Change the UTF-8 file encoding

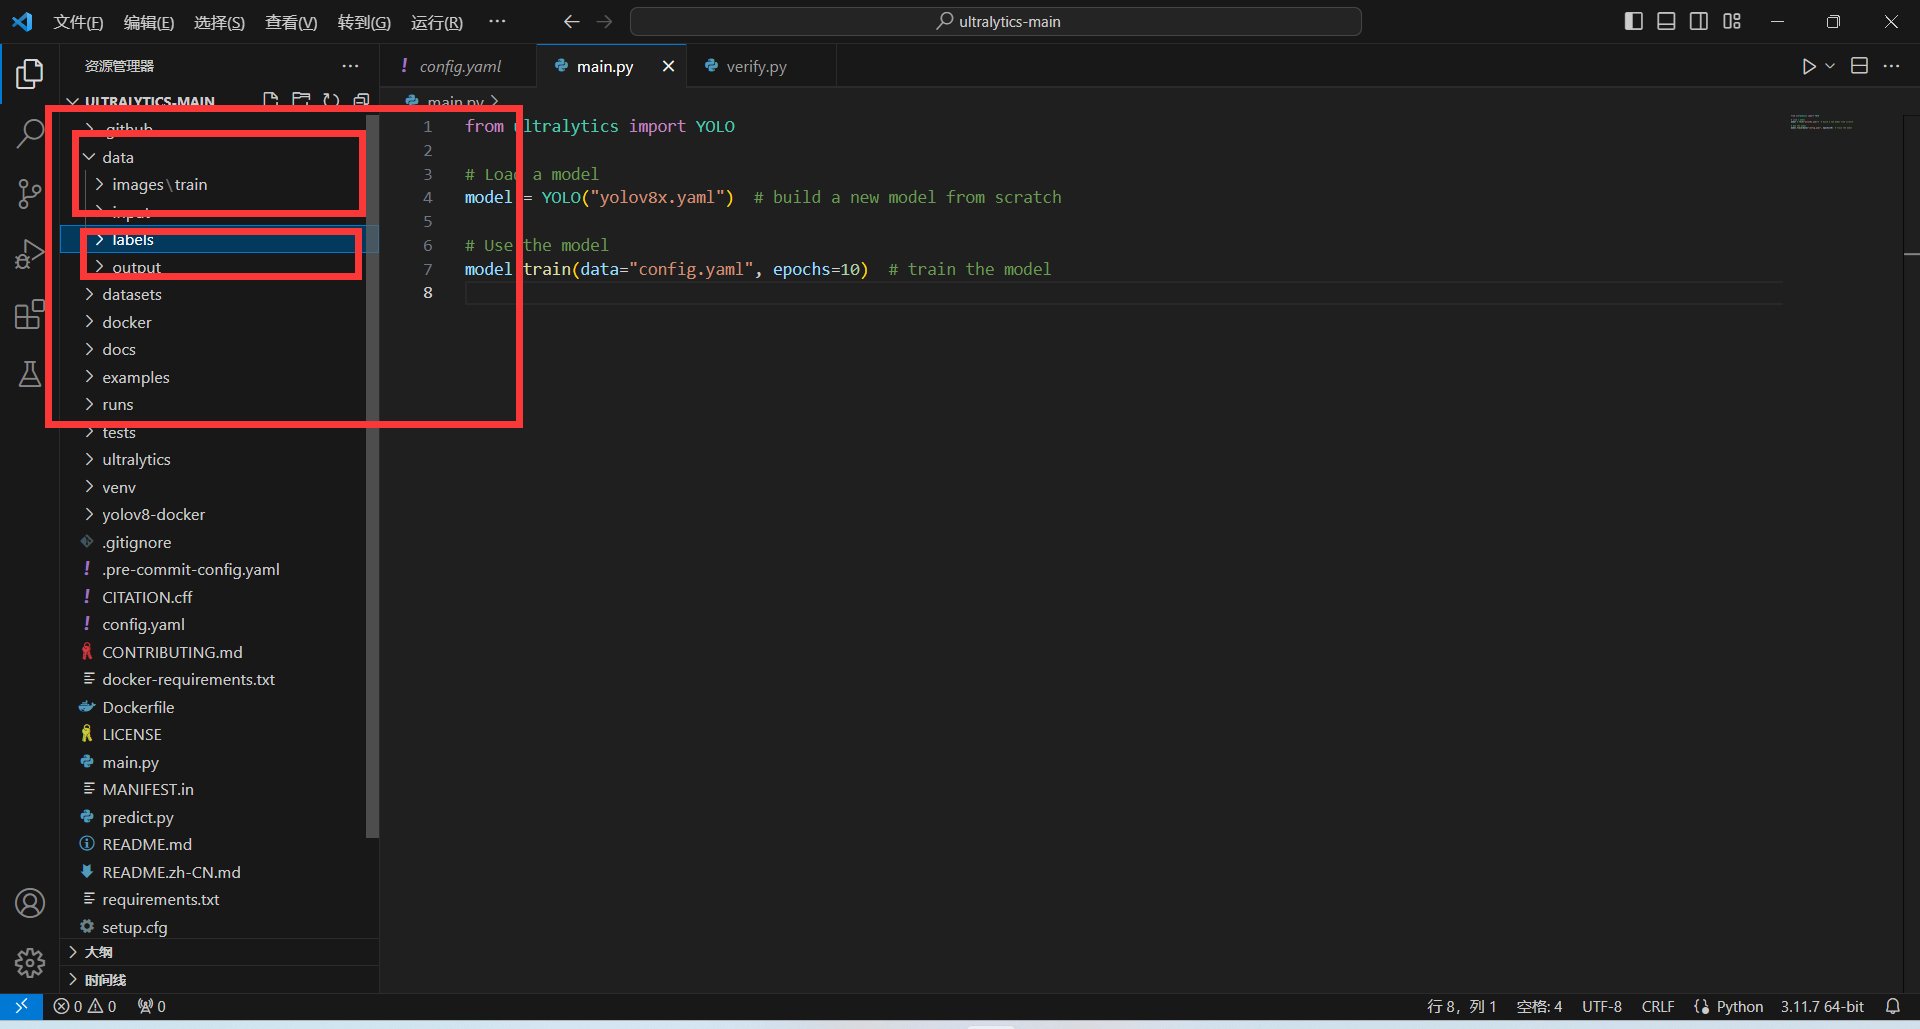pyautogui.click(x=1602, y=1006)
